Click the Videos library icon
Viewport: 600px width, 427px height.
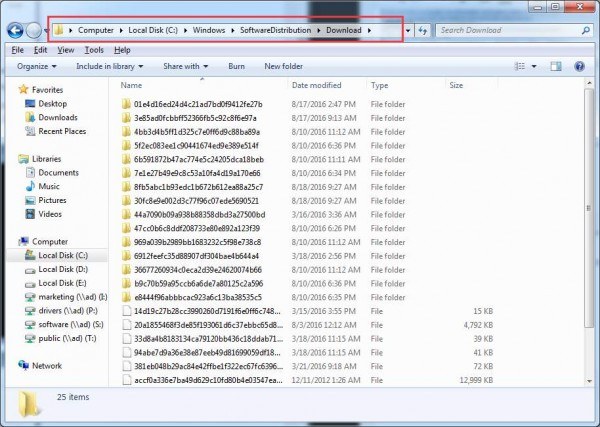click(x=30, y=214)
